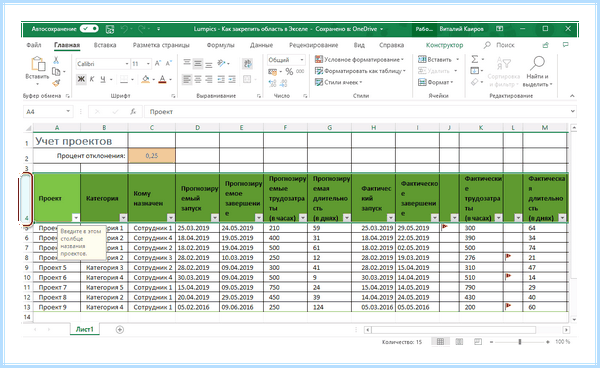Select the Лист1 sheet tab
Viewport: 600px width, 368px height.
coord(85,329)
